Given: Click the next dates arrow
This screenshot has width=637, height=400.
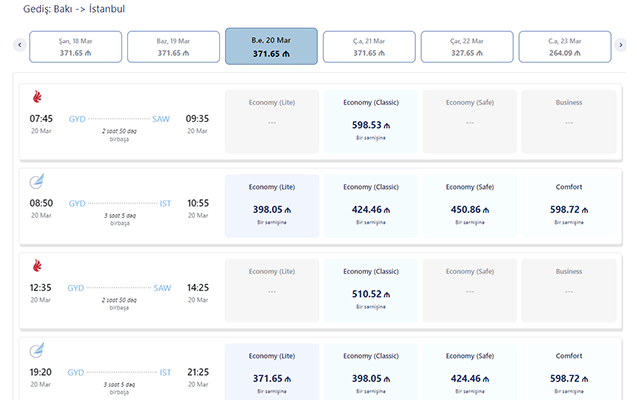Looking at the screenshot, I should 621,46.
